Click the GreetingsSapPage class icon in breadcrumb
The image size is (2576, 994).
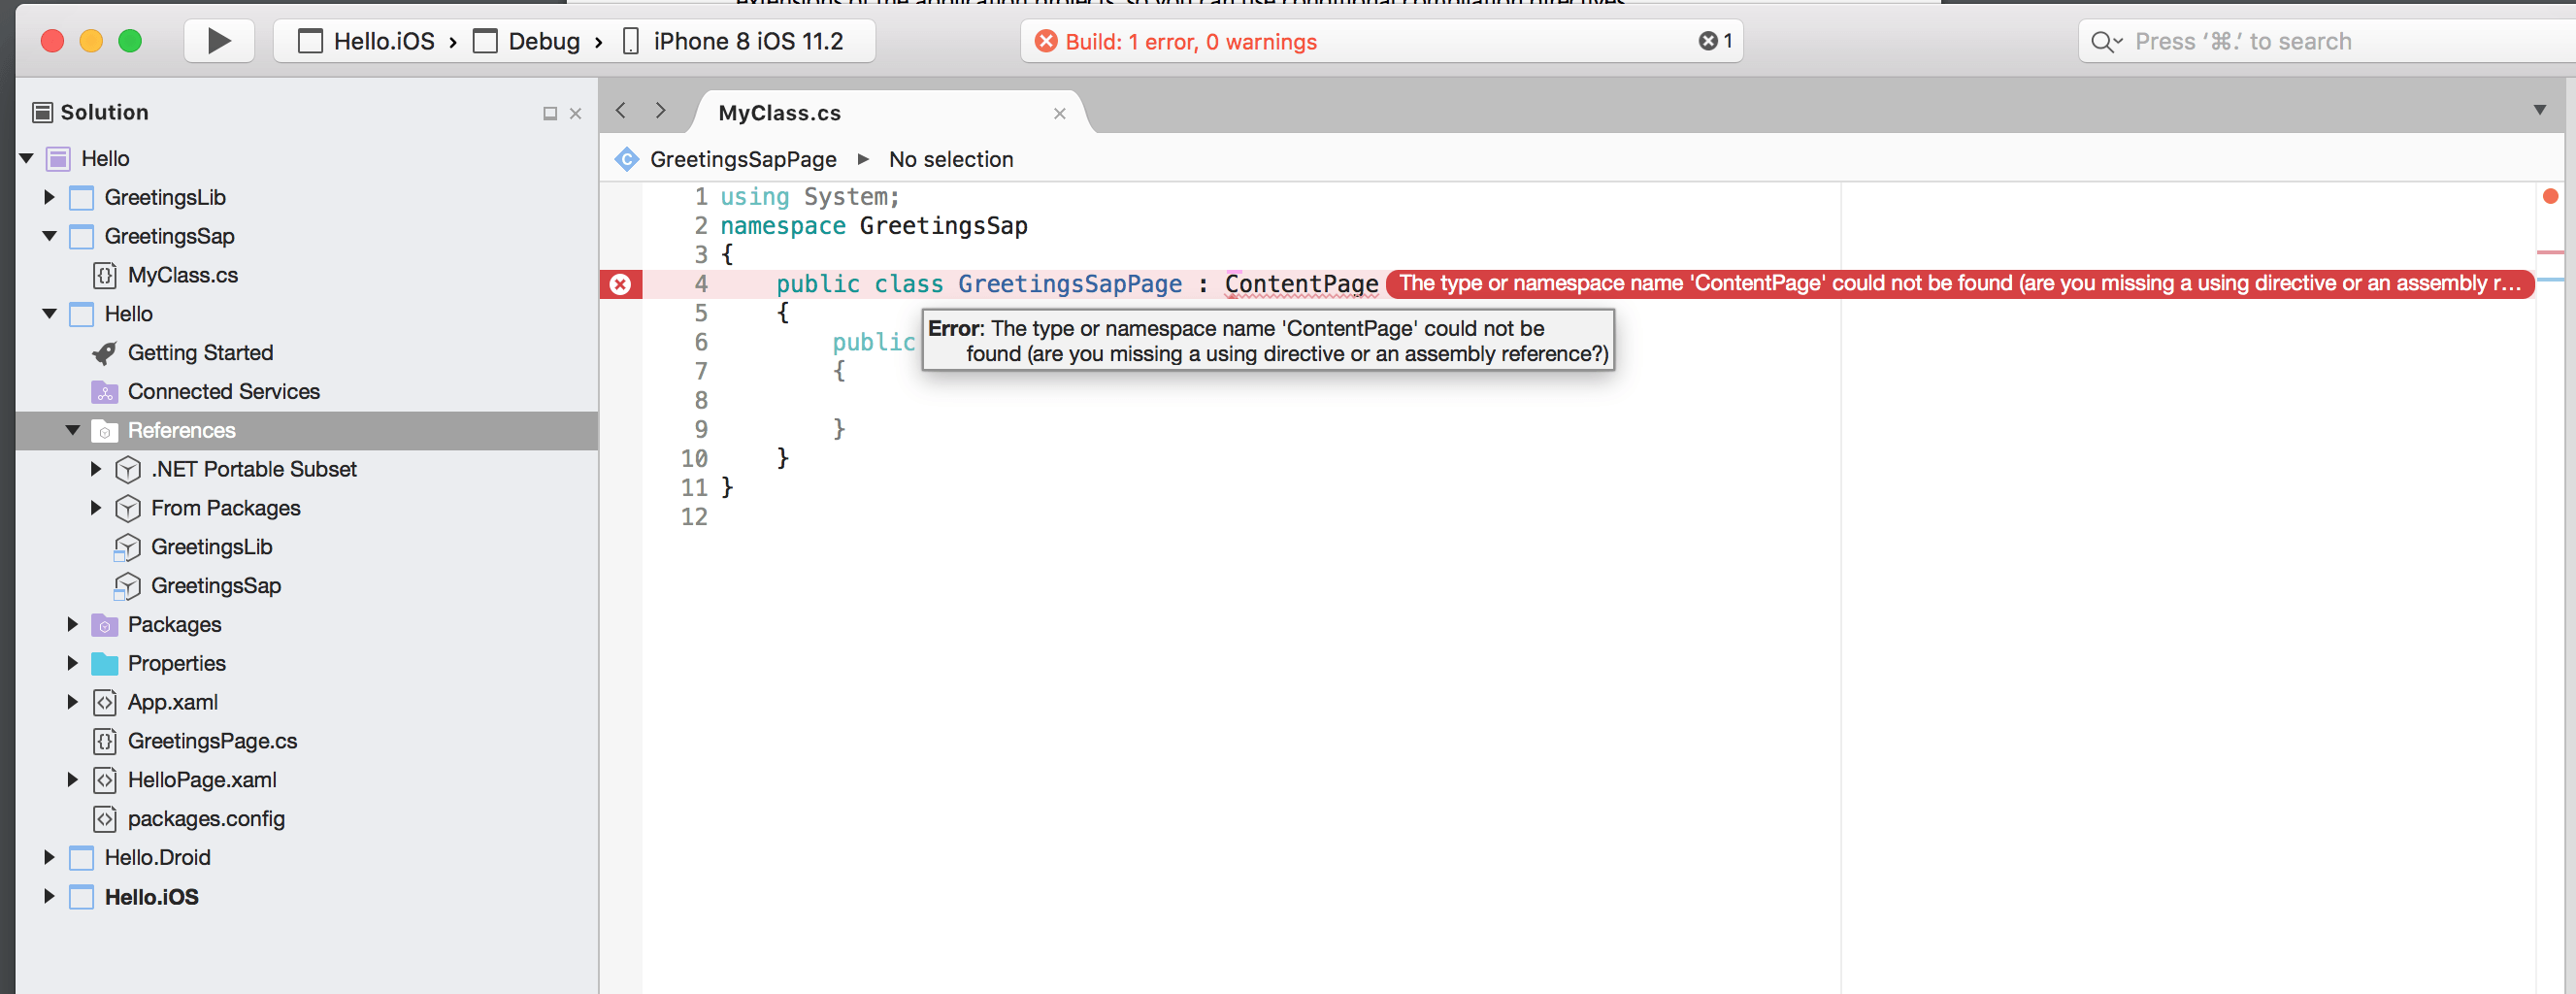tap(627, 160)
